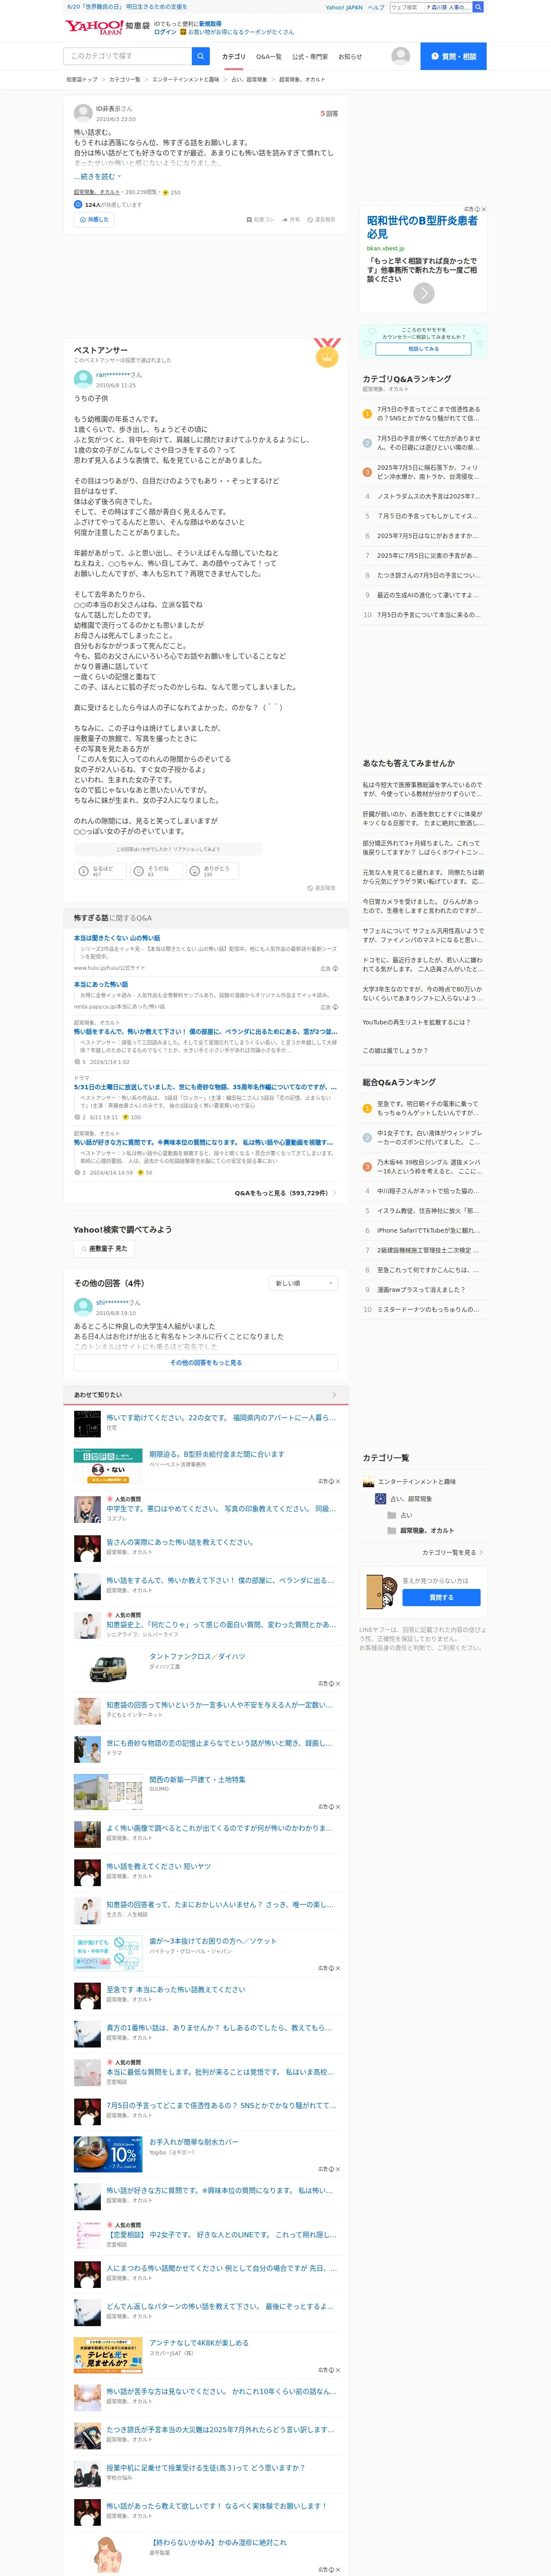Click the 新規取得 link
The width and height of the screenshot is (551, 2576).
(x=210, y=23)
